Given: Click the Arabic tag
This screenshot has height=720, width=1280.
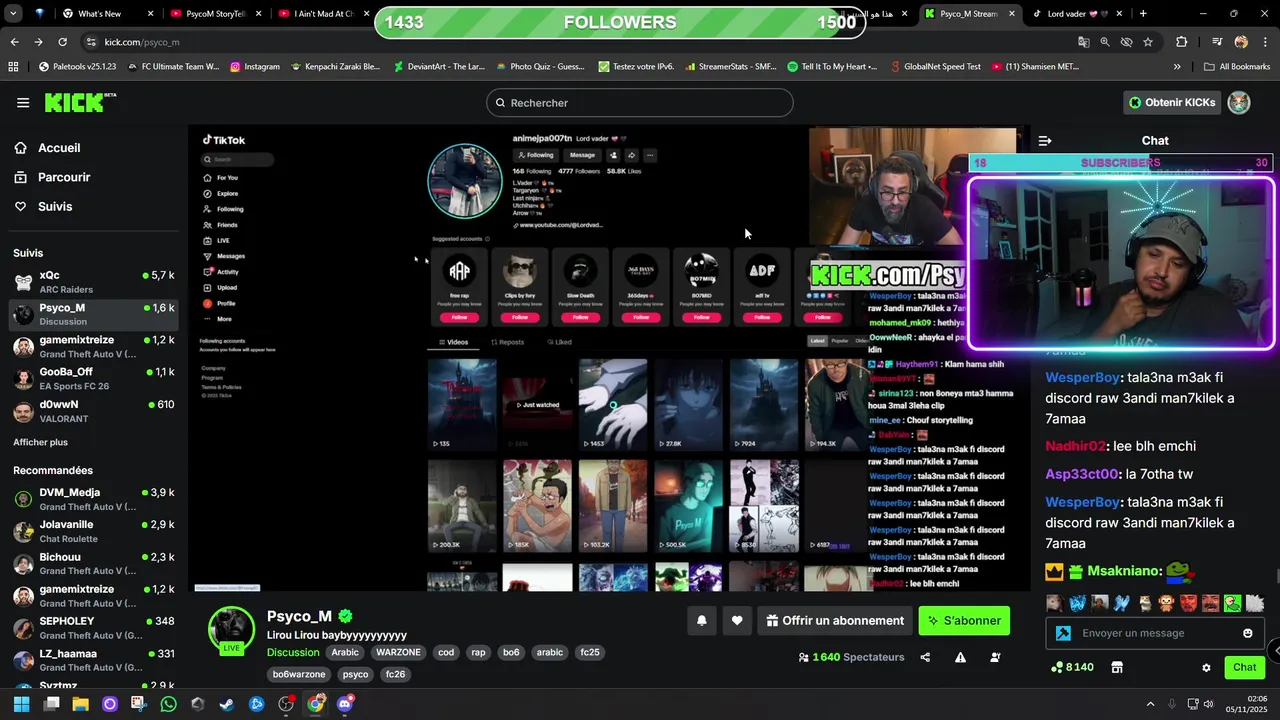Looking at the screenshot, I should click(x=345, y=652).
